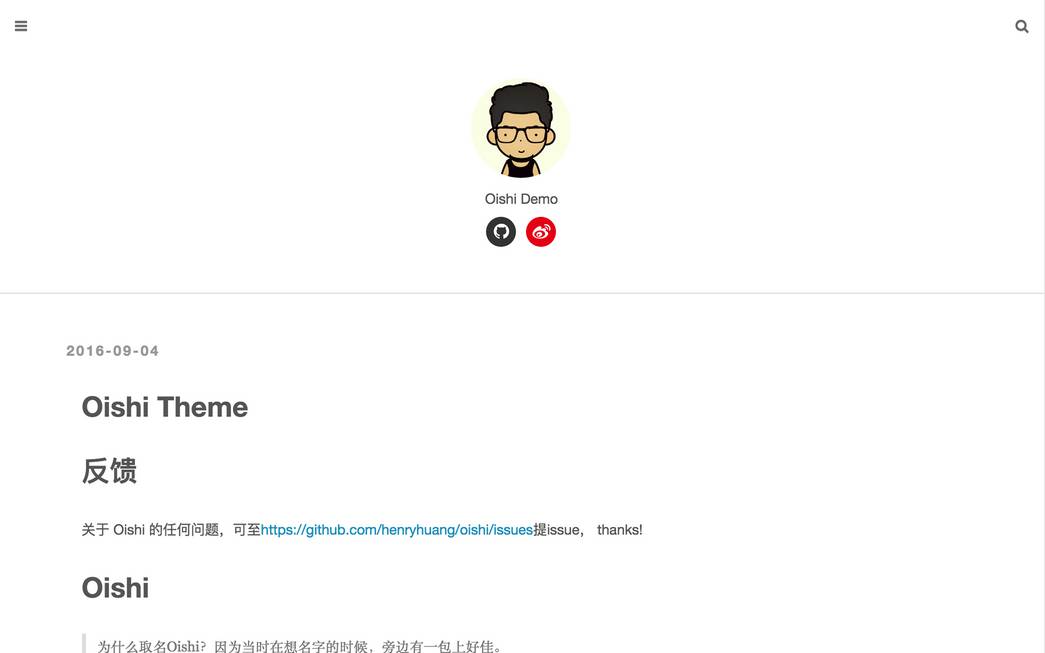Screen dimensions: 1045x653
Task: Select the Oishi Demo site title
Action: point(521,199)
